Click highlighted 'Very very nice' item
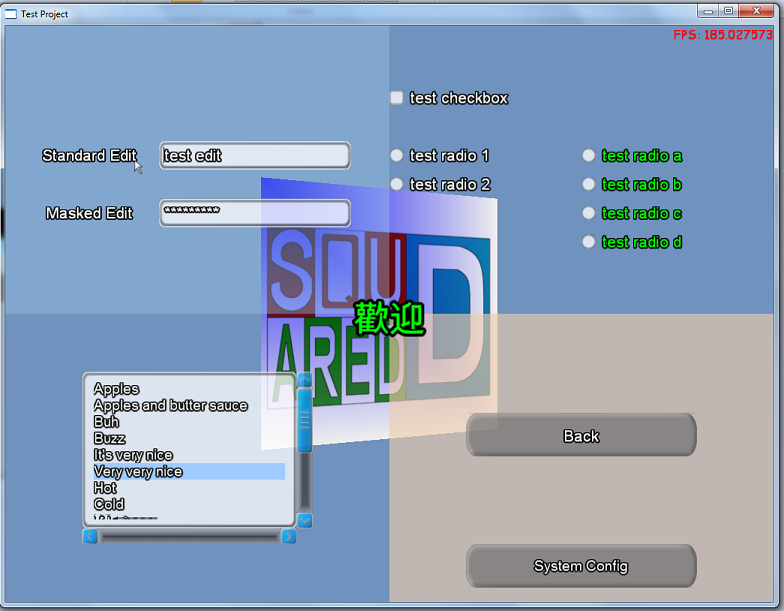784x611 pixels. (x=189, y=472)
